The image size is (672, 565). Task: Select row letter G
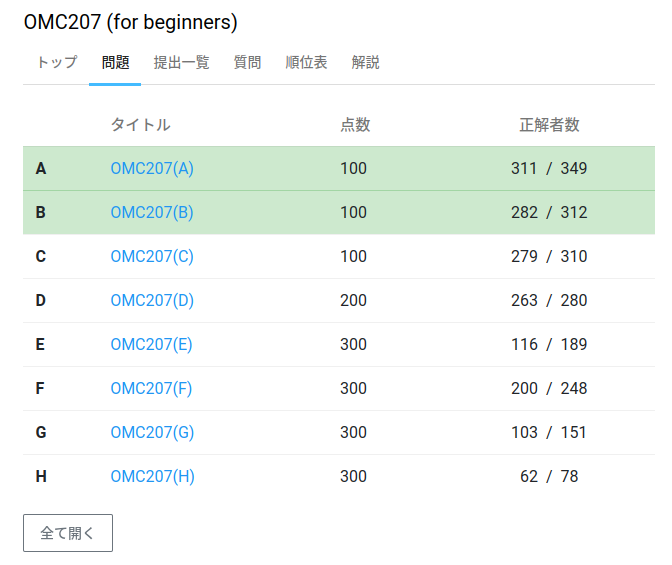click(x=41, y=433)
